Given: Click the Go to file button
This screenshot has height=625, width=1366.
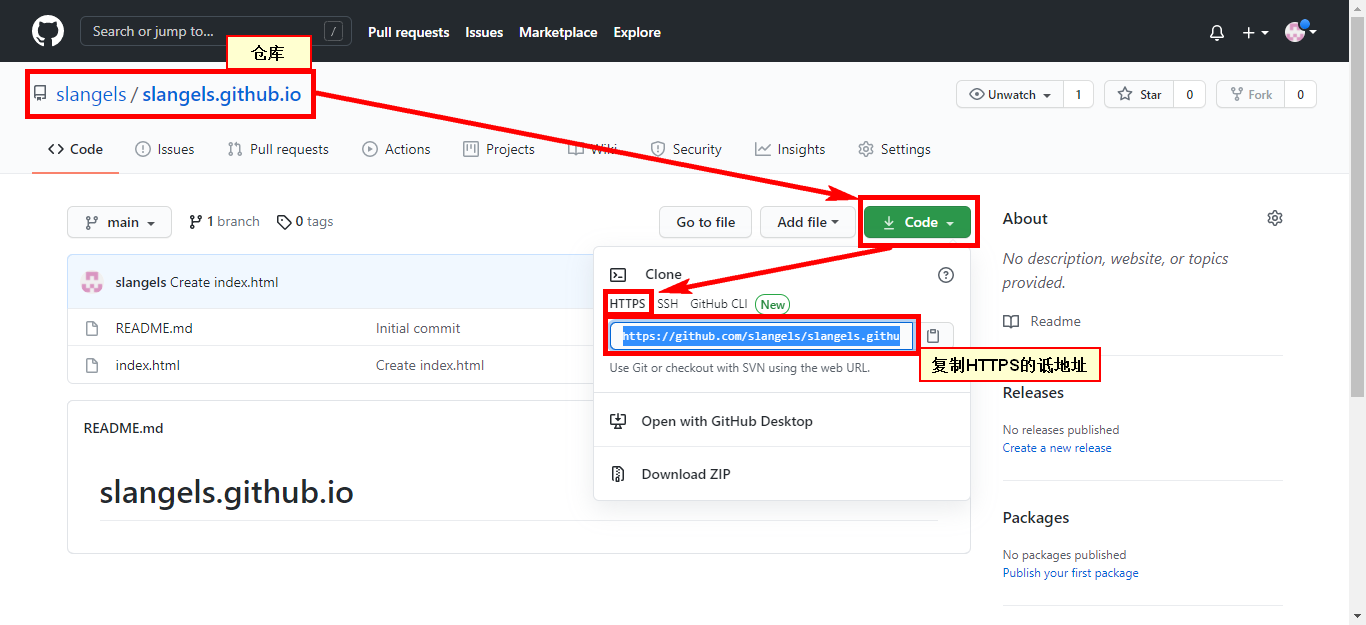Looking at the screenshot, I should tap(705, 222).
